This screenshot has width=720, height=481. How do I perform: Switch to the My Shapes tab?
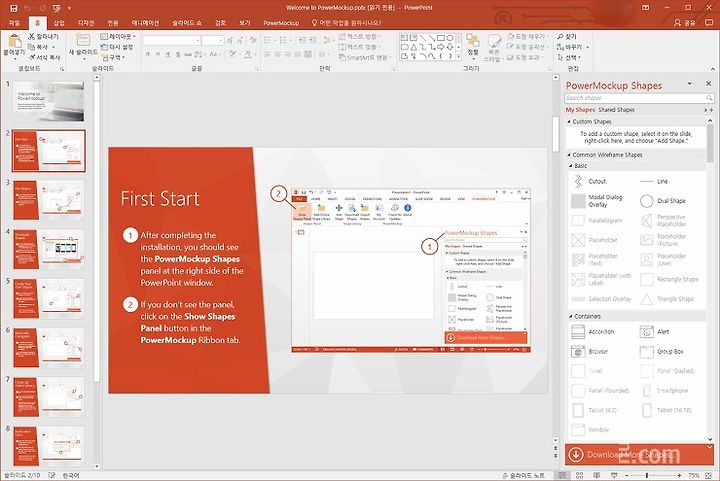(580, 110)
